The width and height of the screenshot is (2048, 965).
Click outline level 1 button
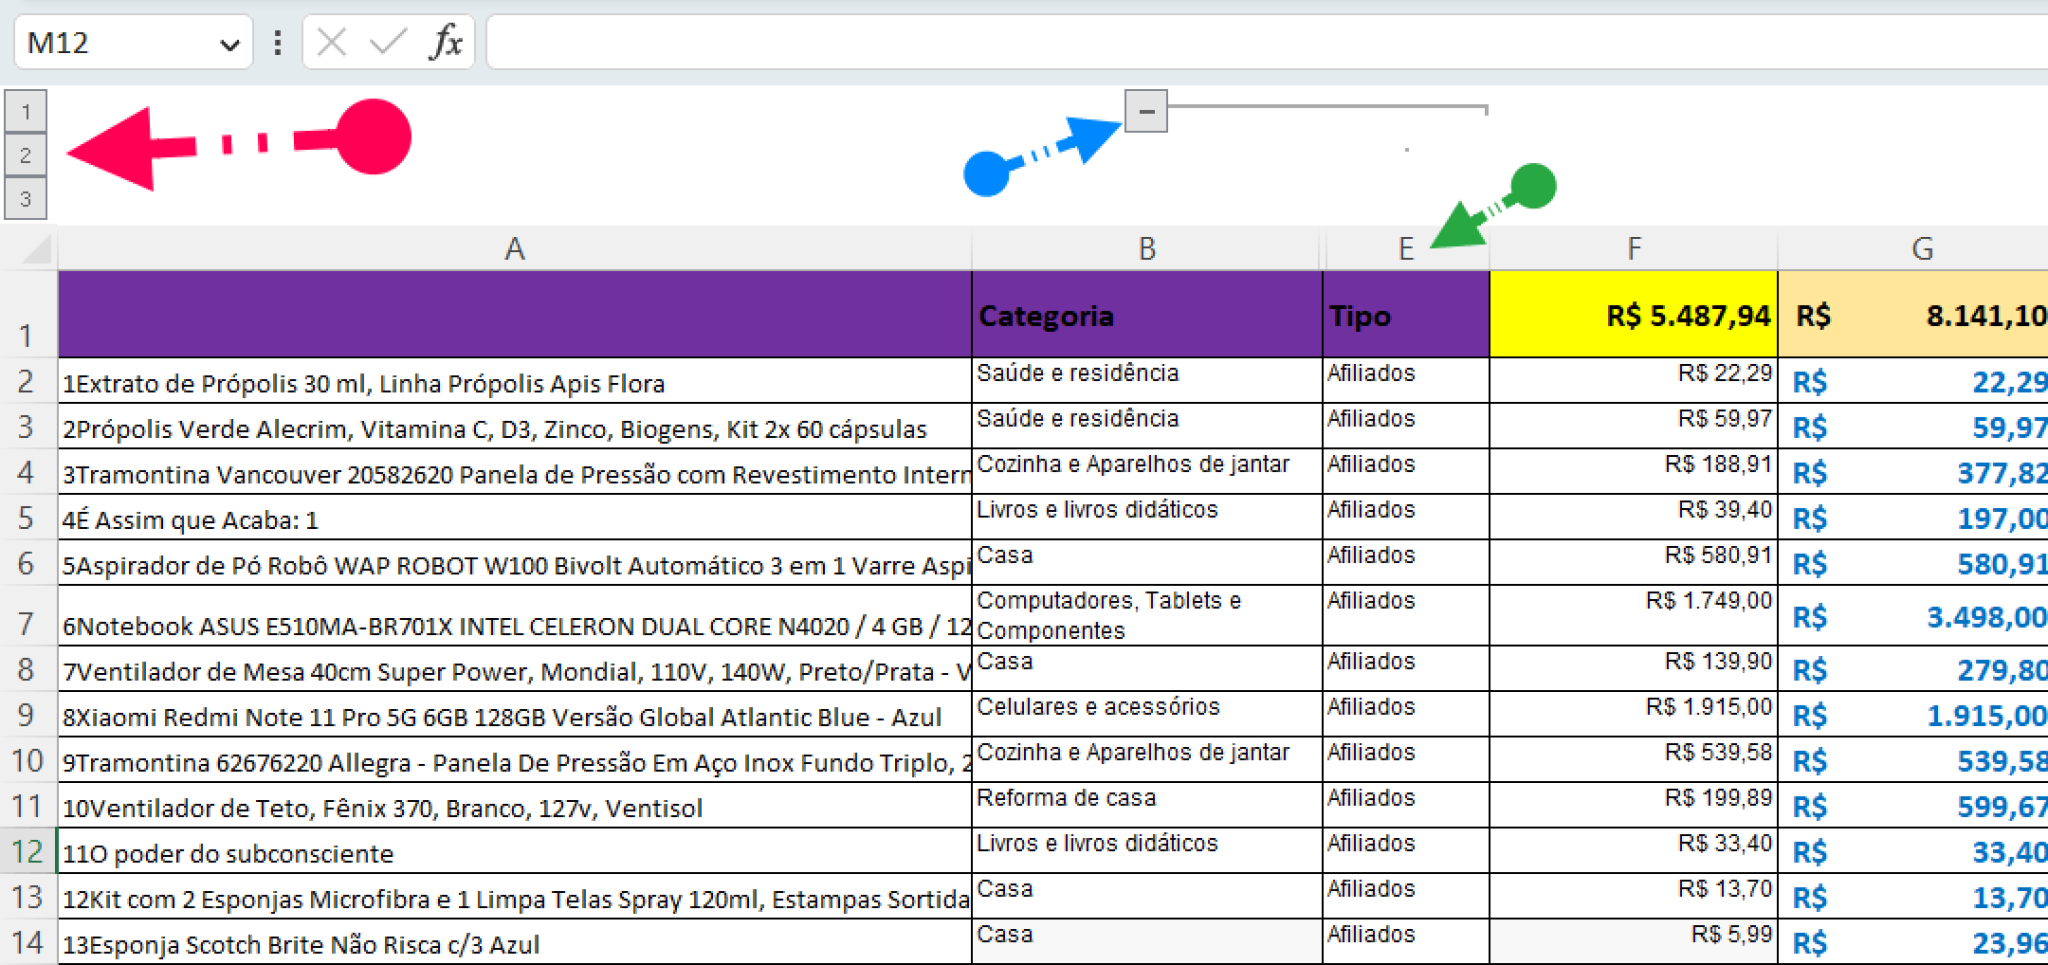coord(25,111)
